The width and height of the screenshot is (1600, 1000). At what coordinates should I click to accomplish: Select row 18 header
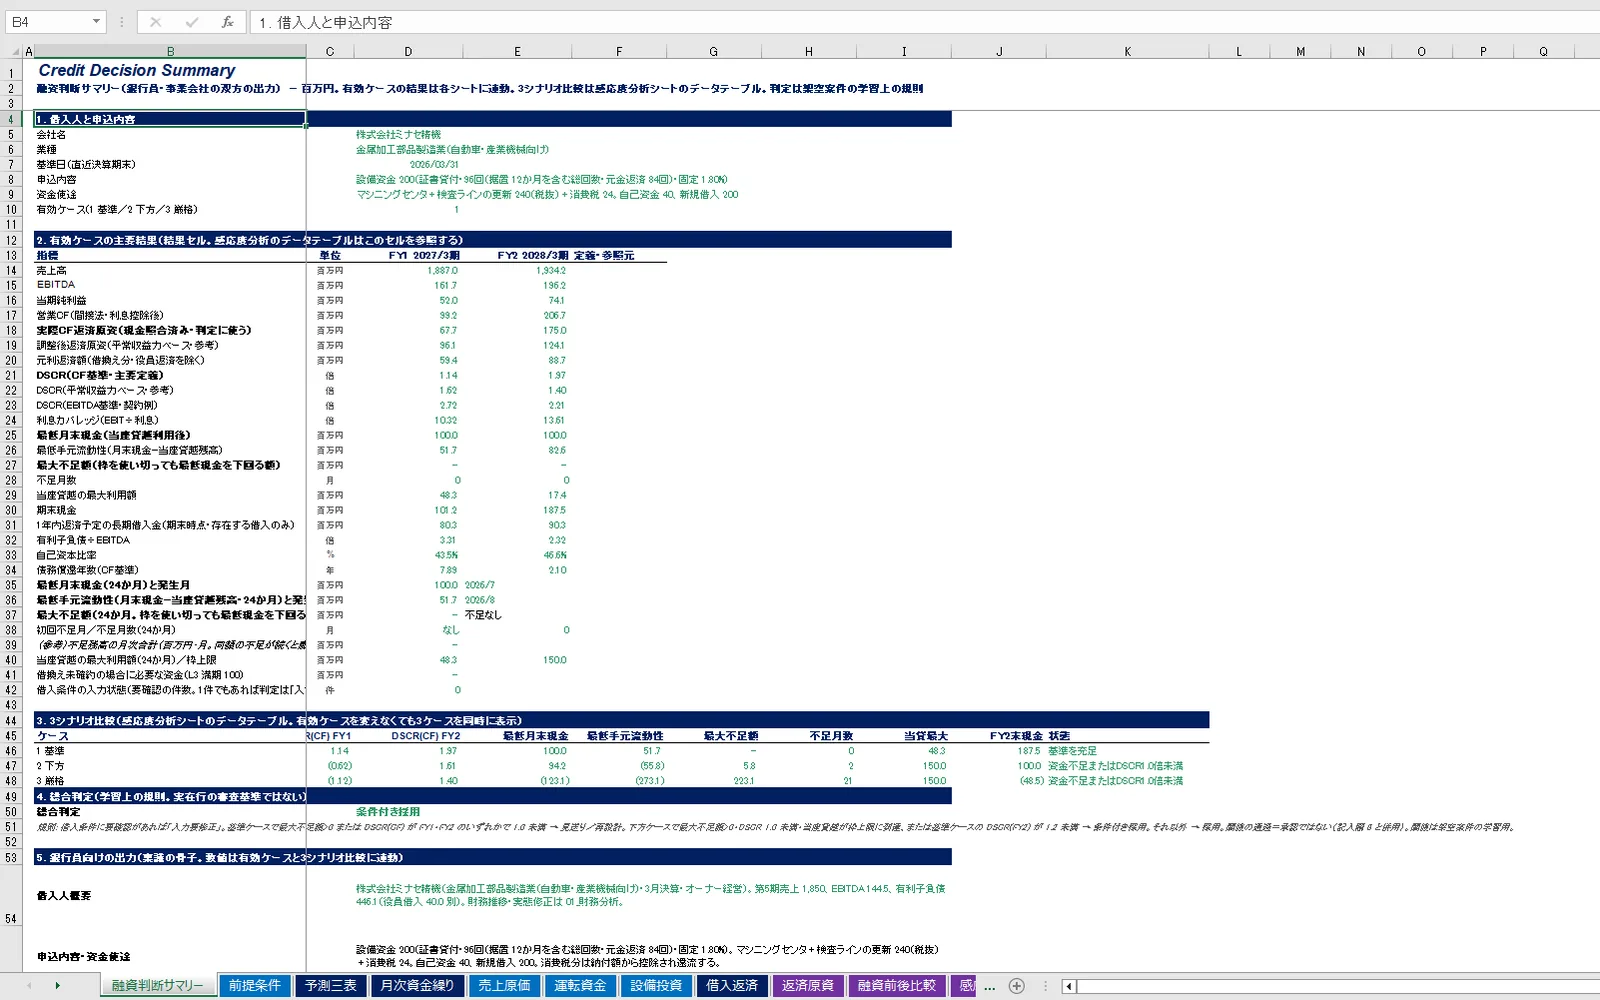[11, 330]
